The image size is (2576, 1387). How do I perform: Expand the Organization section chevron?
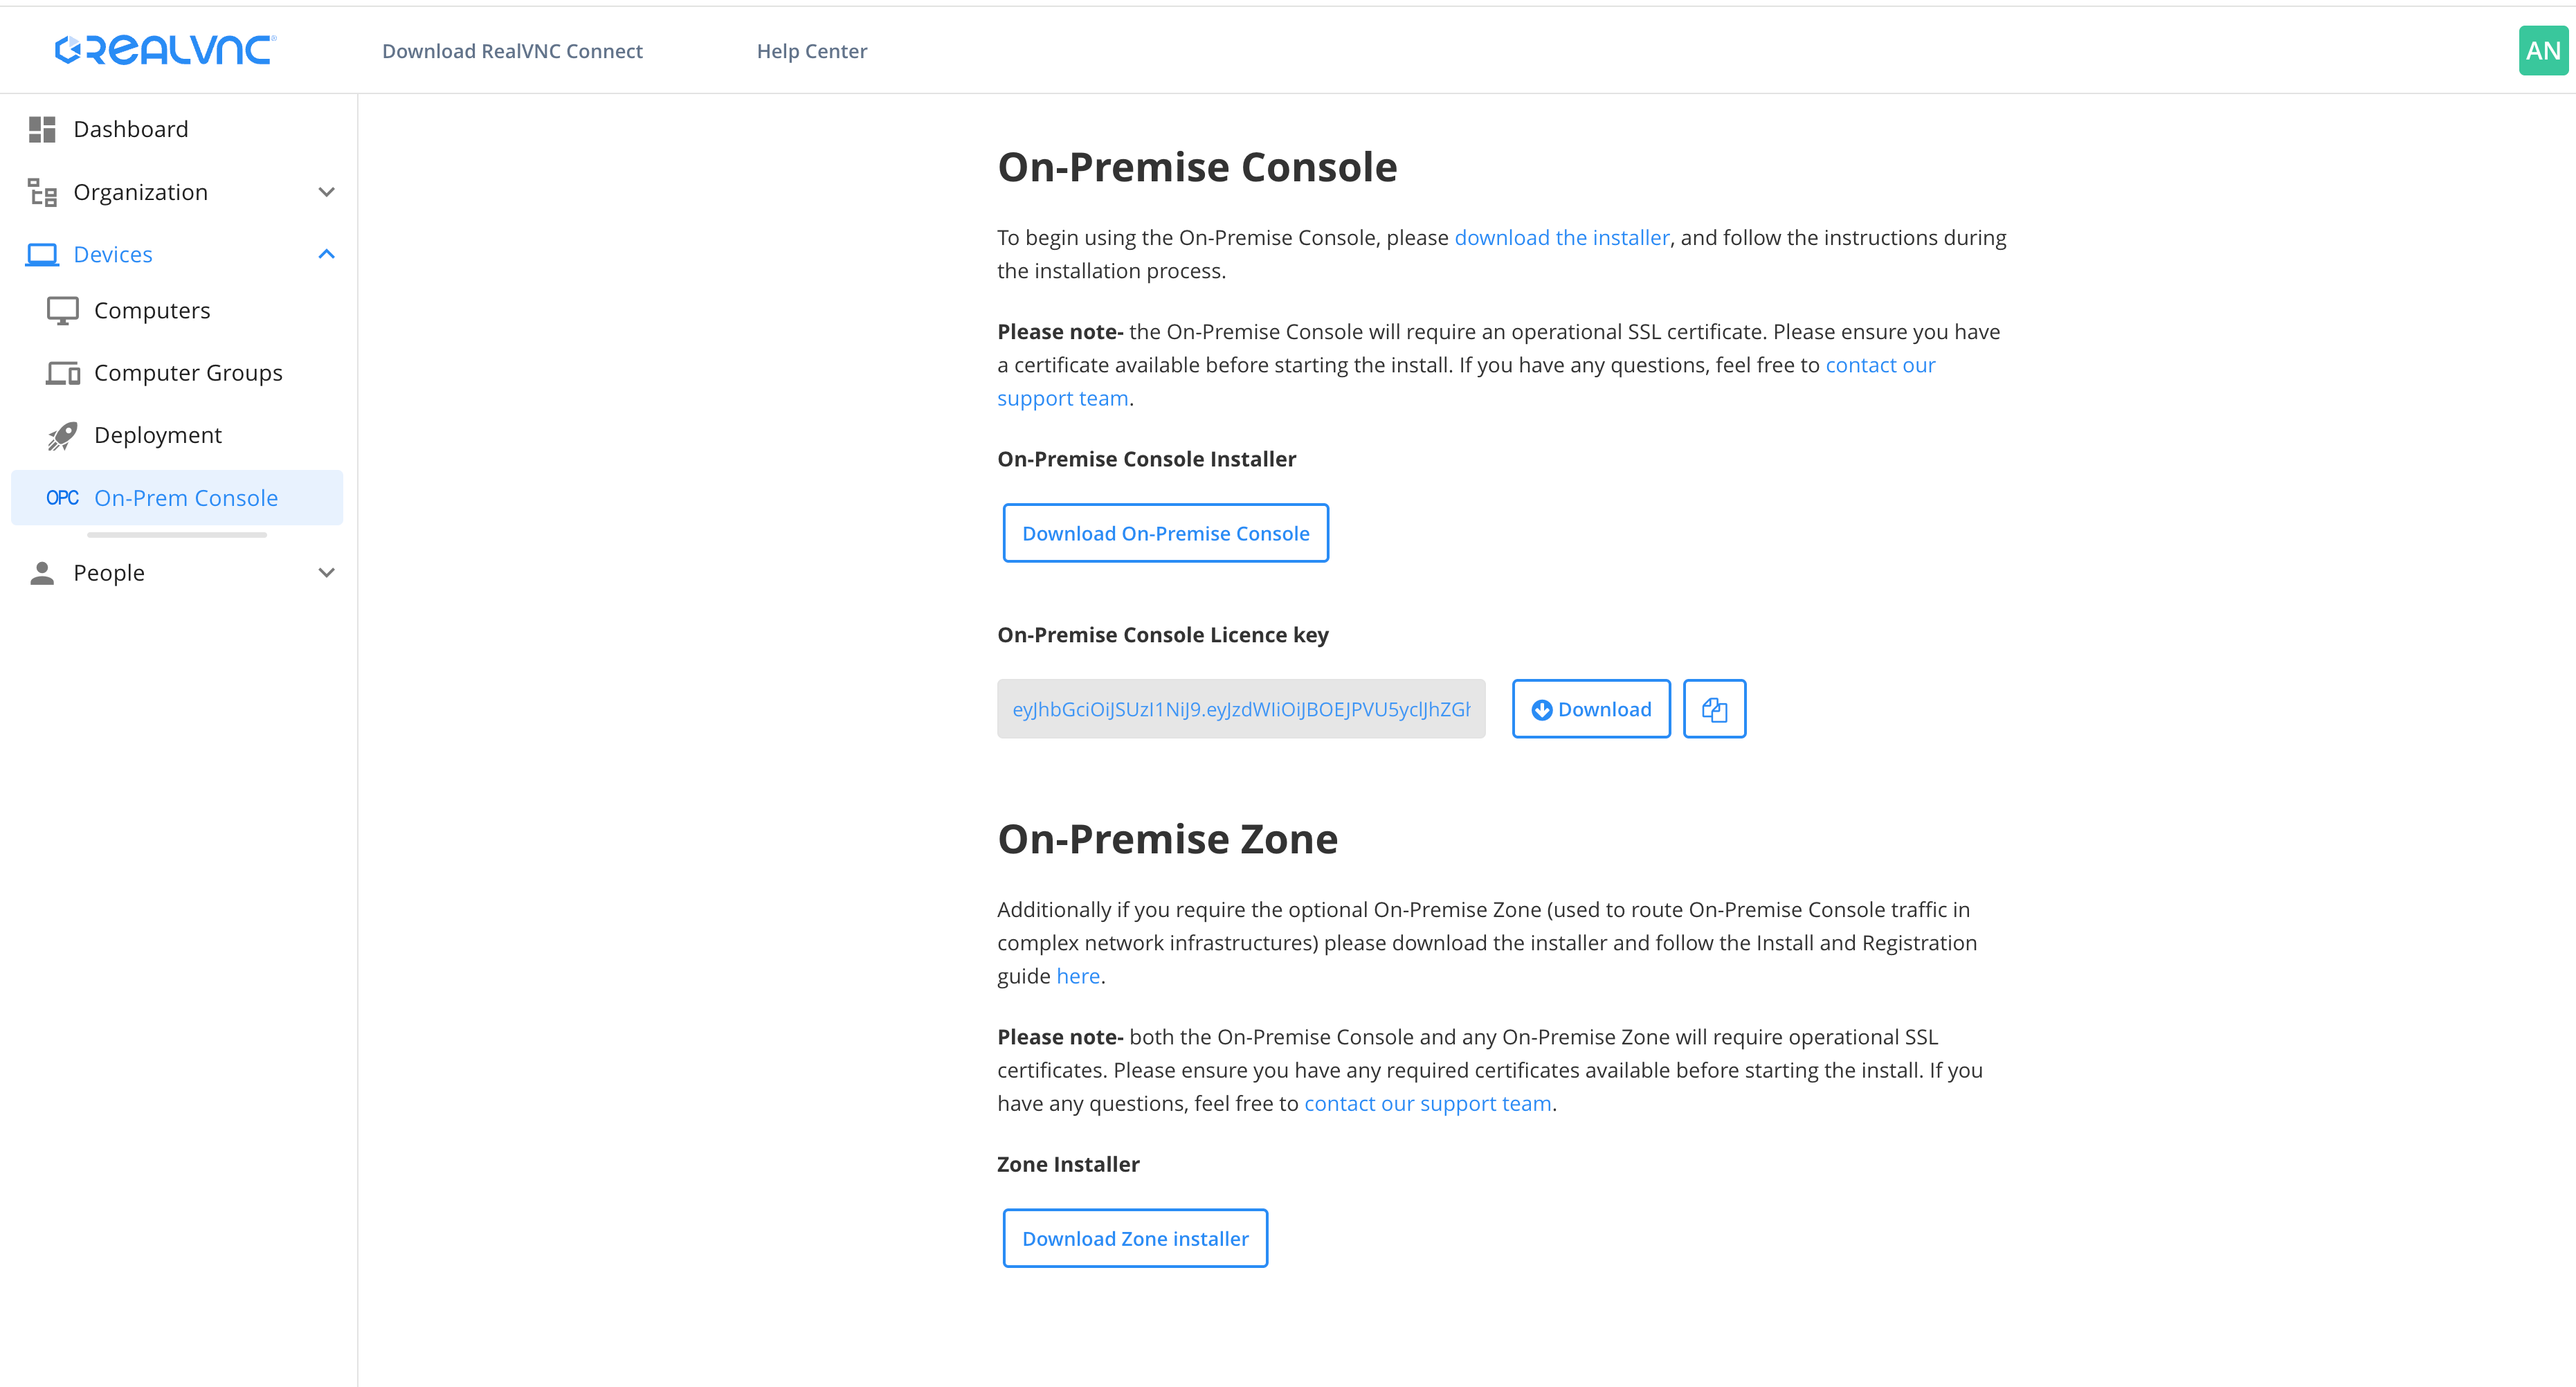[x=326, y=192]
